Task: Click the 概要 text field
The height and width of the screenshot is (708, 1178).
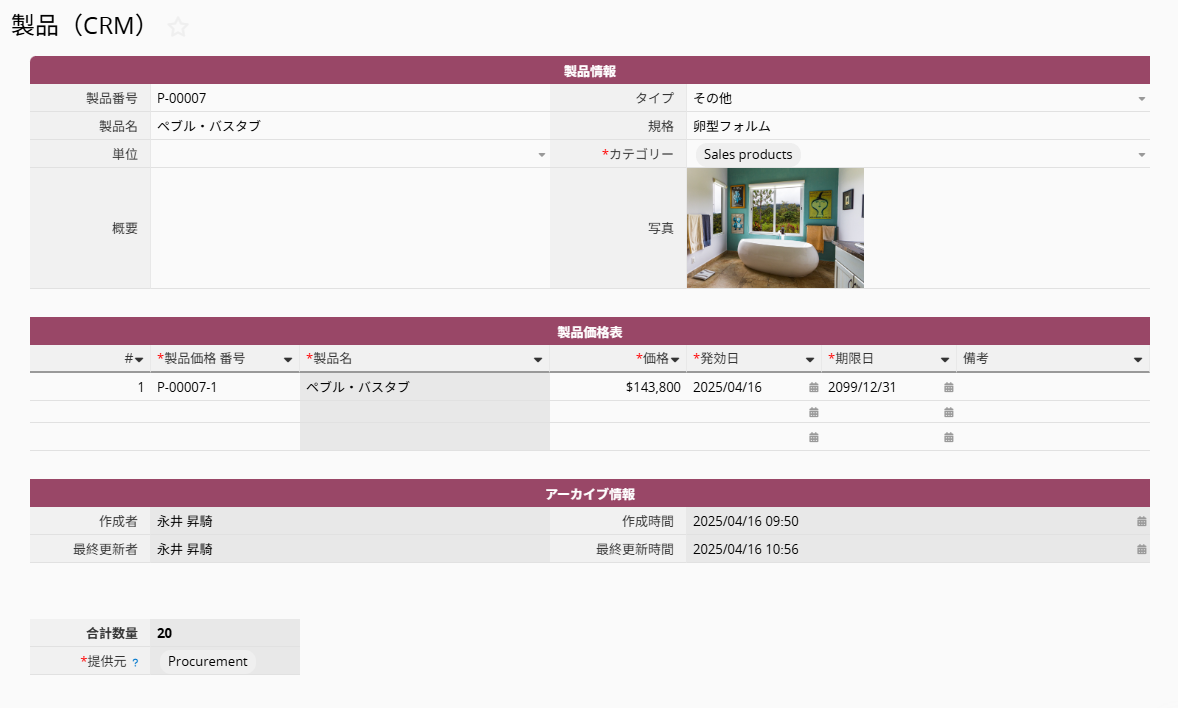Action: [350, 228]
